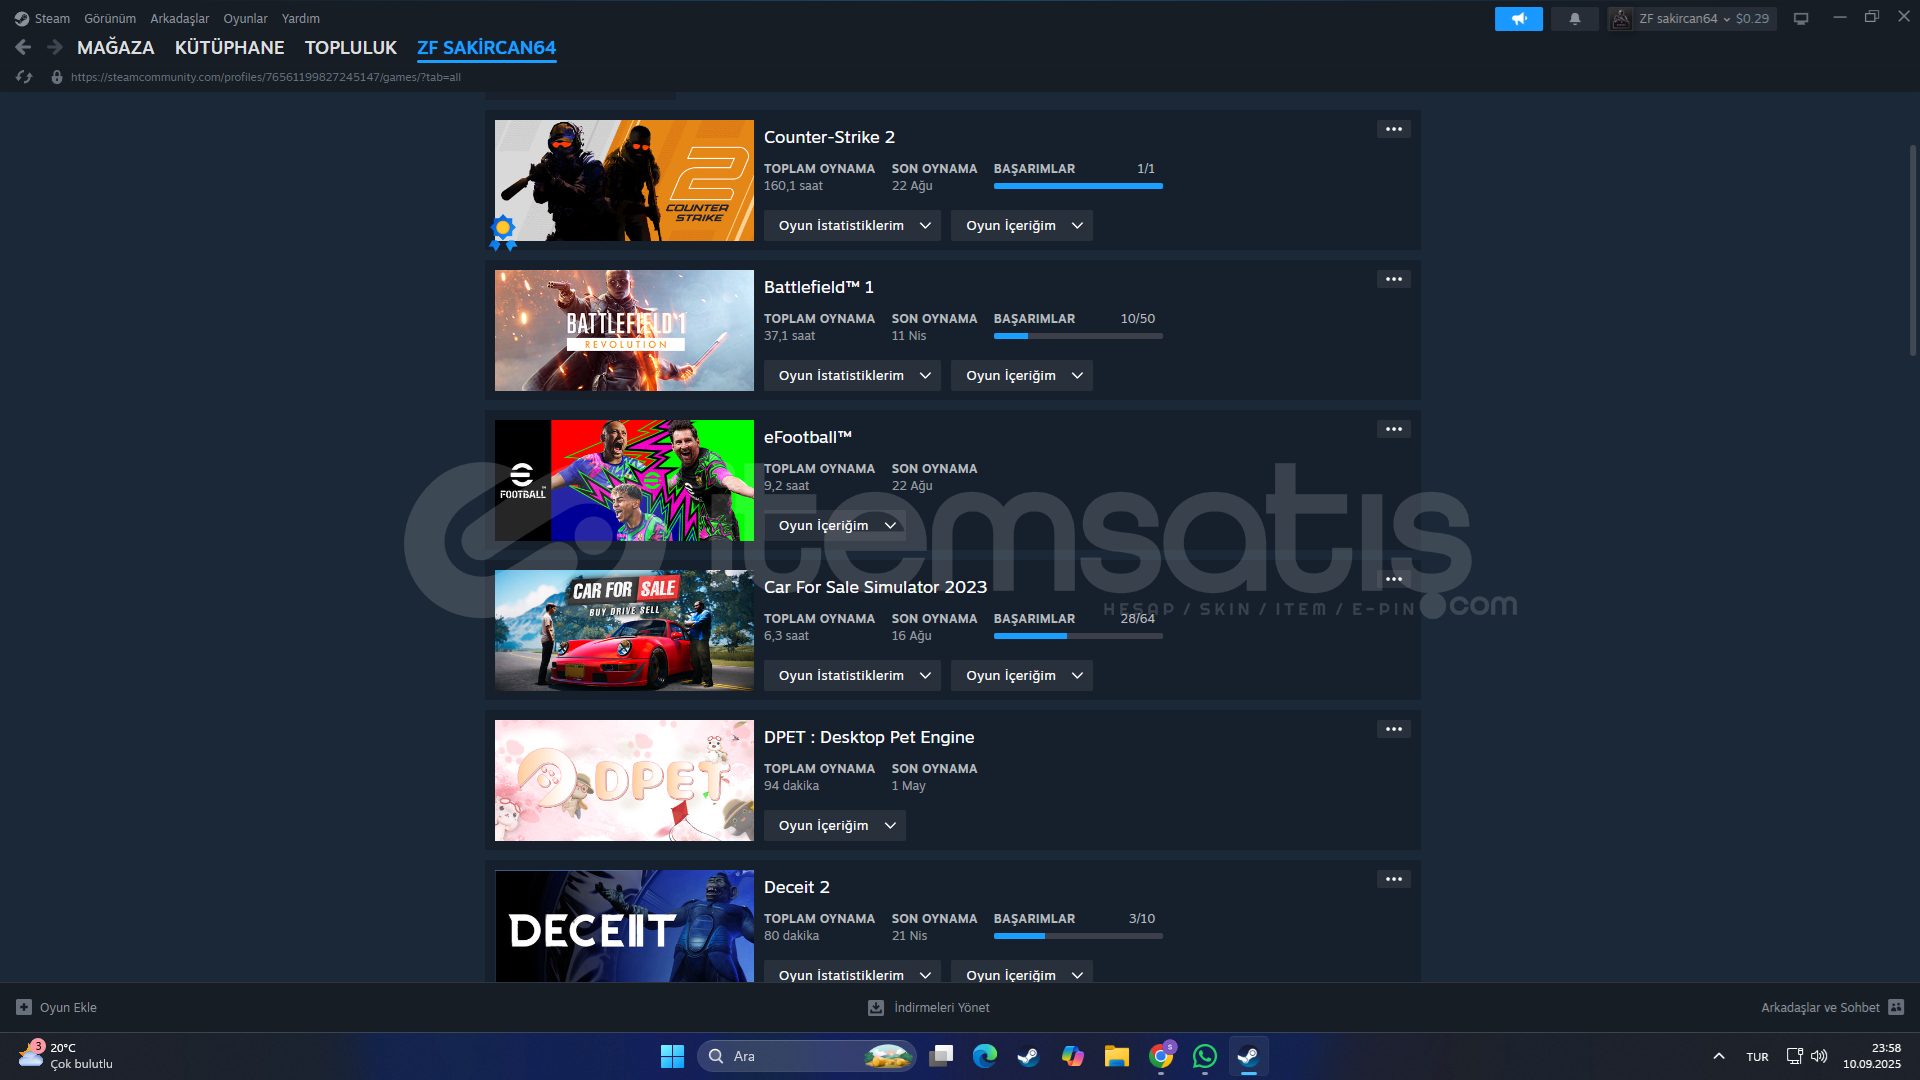
Task: Click Counter-Strike 2 achievements progress bar
Action: tap(1078, 186)
